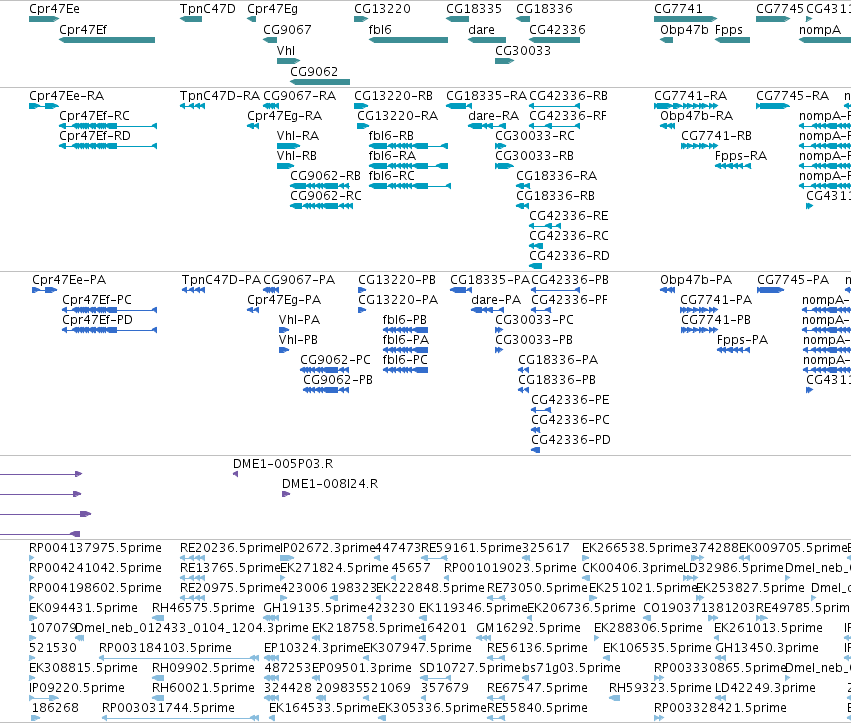This screenshot has width=851, height=723.
Task: Click the Cpr47Ef-RD transcript label
Action: coord(95,136)
